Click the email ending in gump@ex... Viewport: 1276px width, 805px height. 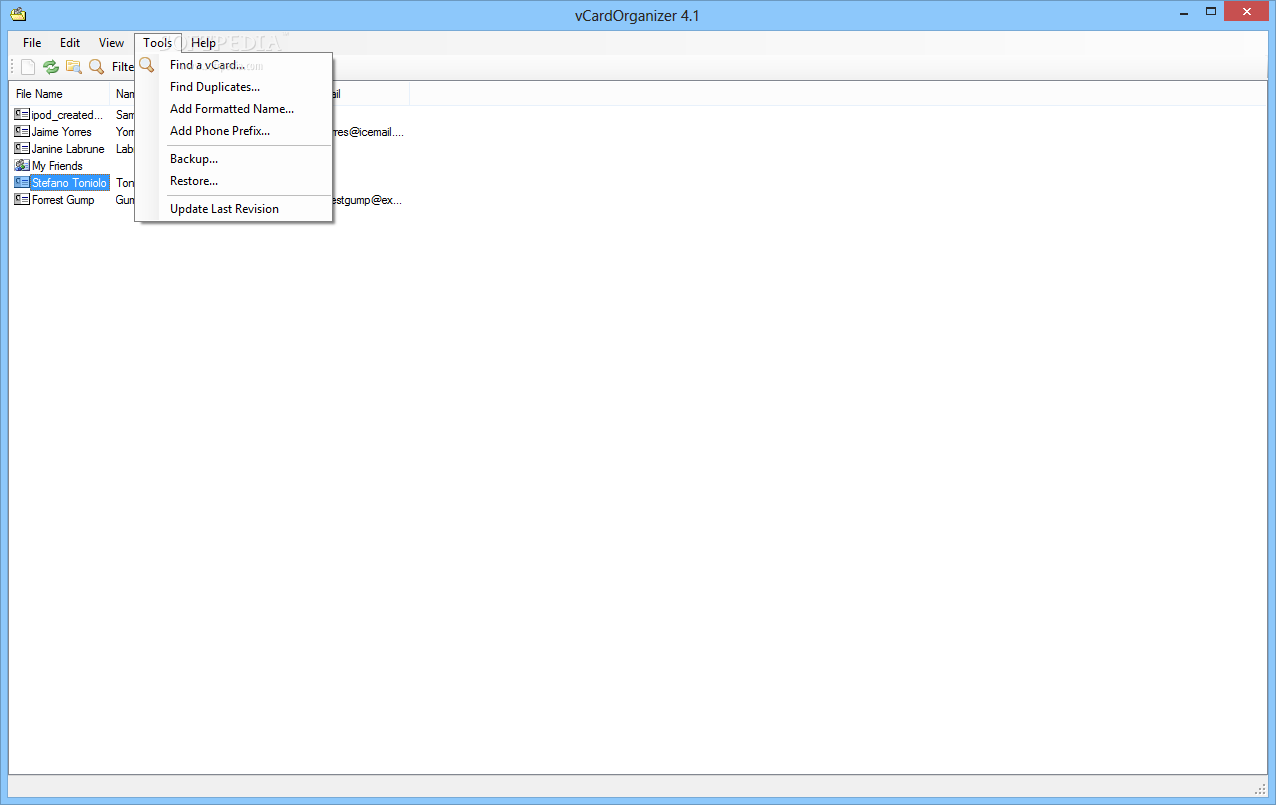pos(367,200)
